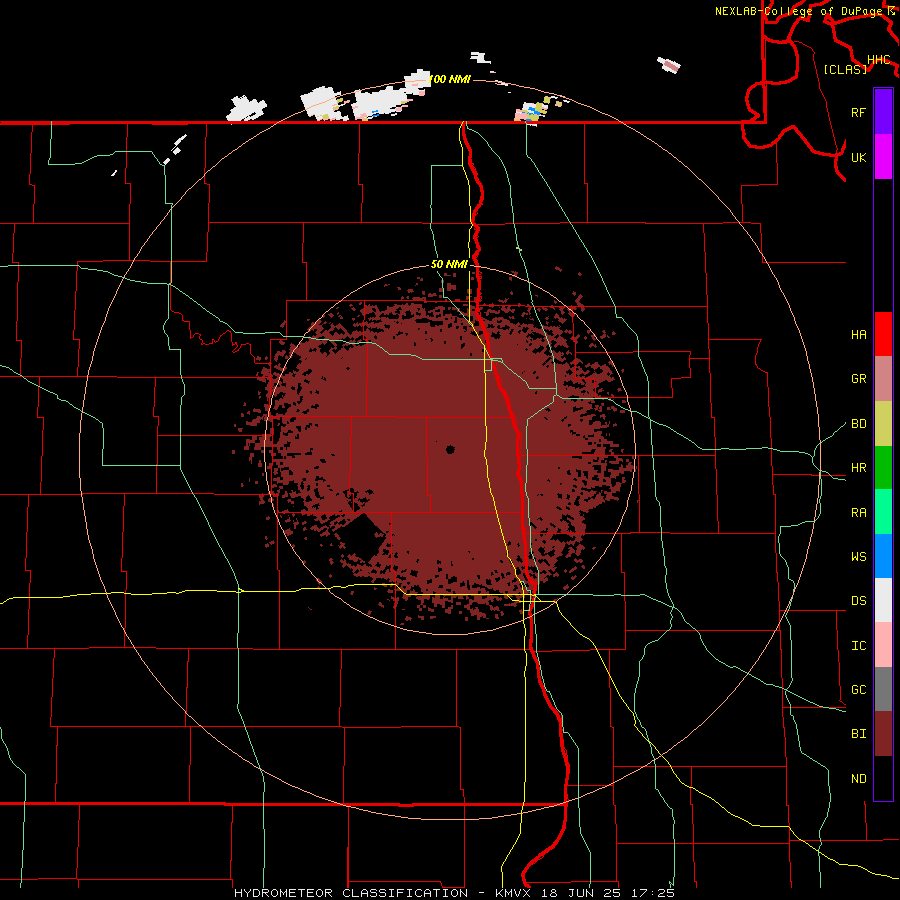This screenshot has width=900, height=900.
Task: Click the DS legend label
Action: (x=858, y=600)
